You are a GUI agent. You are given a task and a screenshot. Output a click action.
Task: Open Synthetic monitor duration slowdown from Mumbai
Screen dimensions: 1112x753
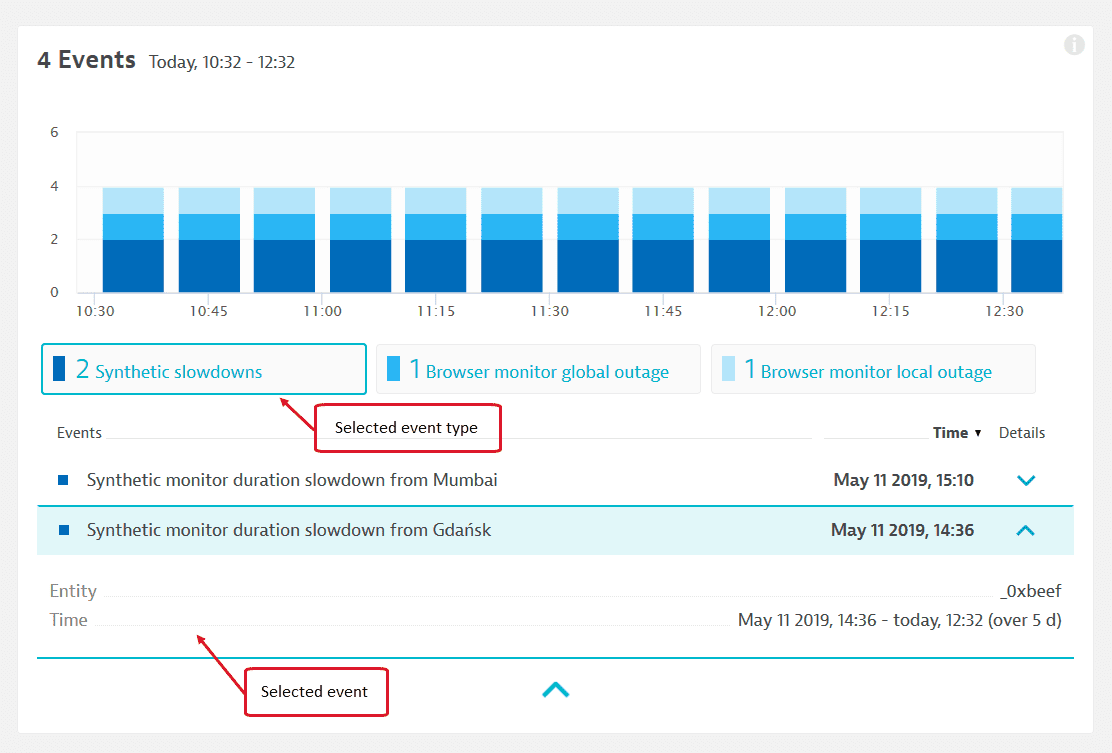(291, 480)
